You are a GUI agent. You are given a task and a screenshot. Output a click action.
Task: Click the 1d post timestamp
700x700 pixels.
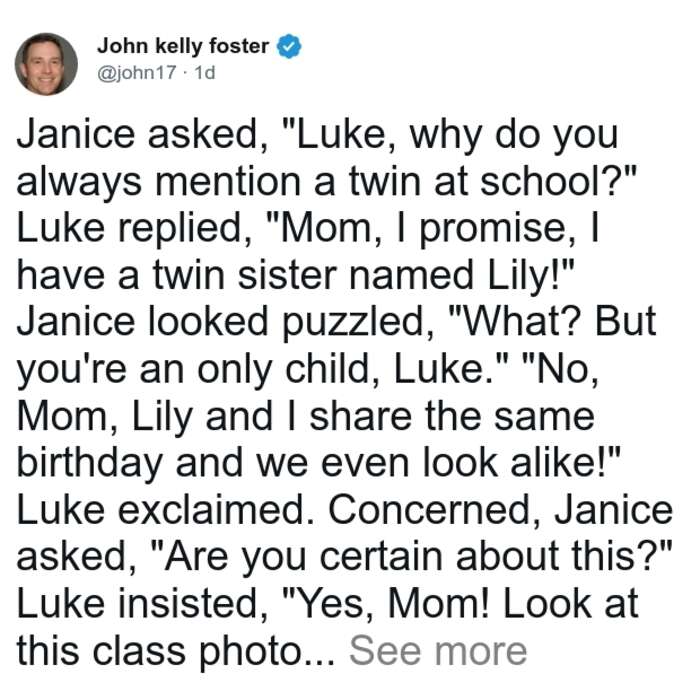[204, 72]
